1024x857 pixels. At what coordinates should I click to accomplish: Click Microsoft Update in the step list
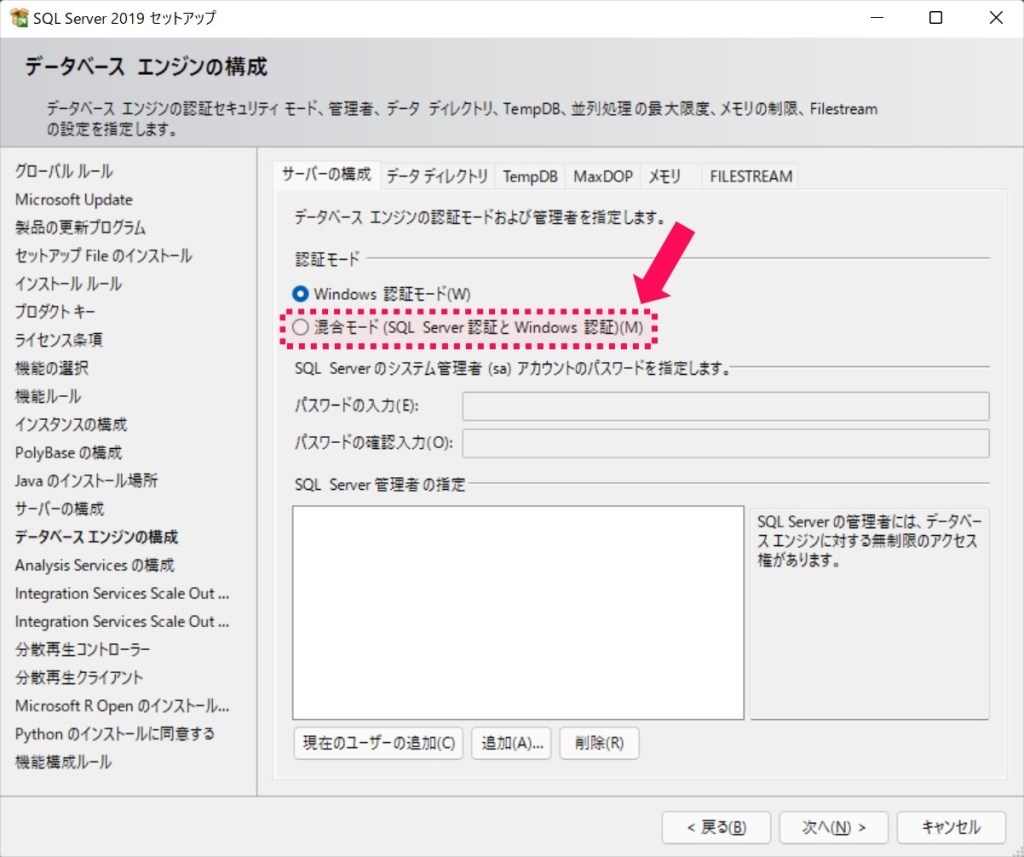coord(74,199)
